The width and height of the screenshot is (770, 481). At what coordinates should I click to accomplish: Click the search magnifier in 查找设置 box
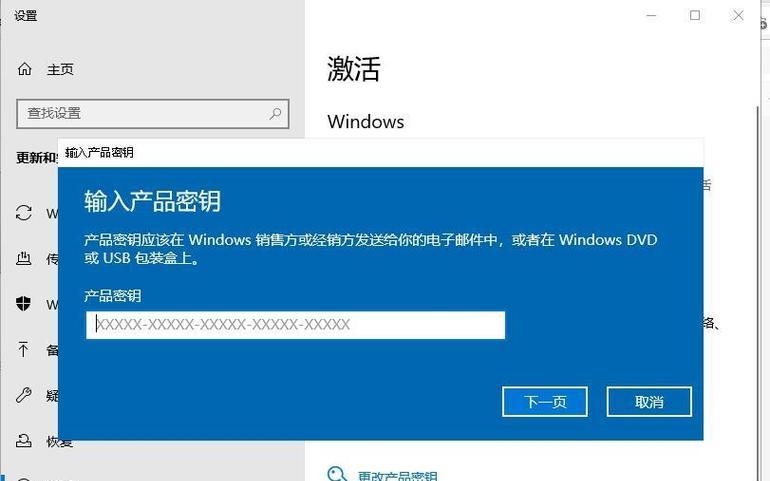click(x=275, y=114)
